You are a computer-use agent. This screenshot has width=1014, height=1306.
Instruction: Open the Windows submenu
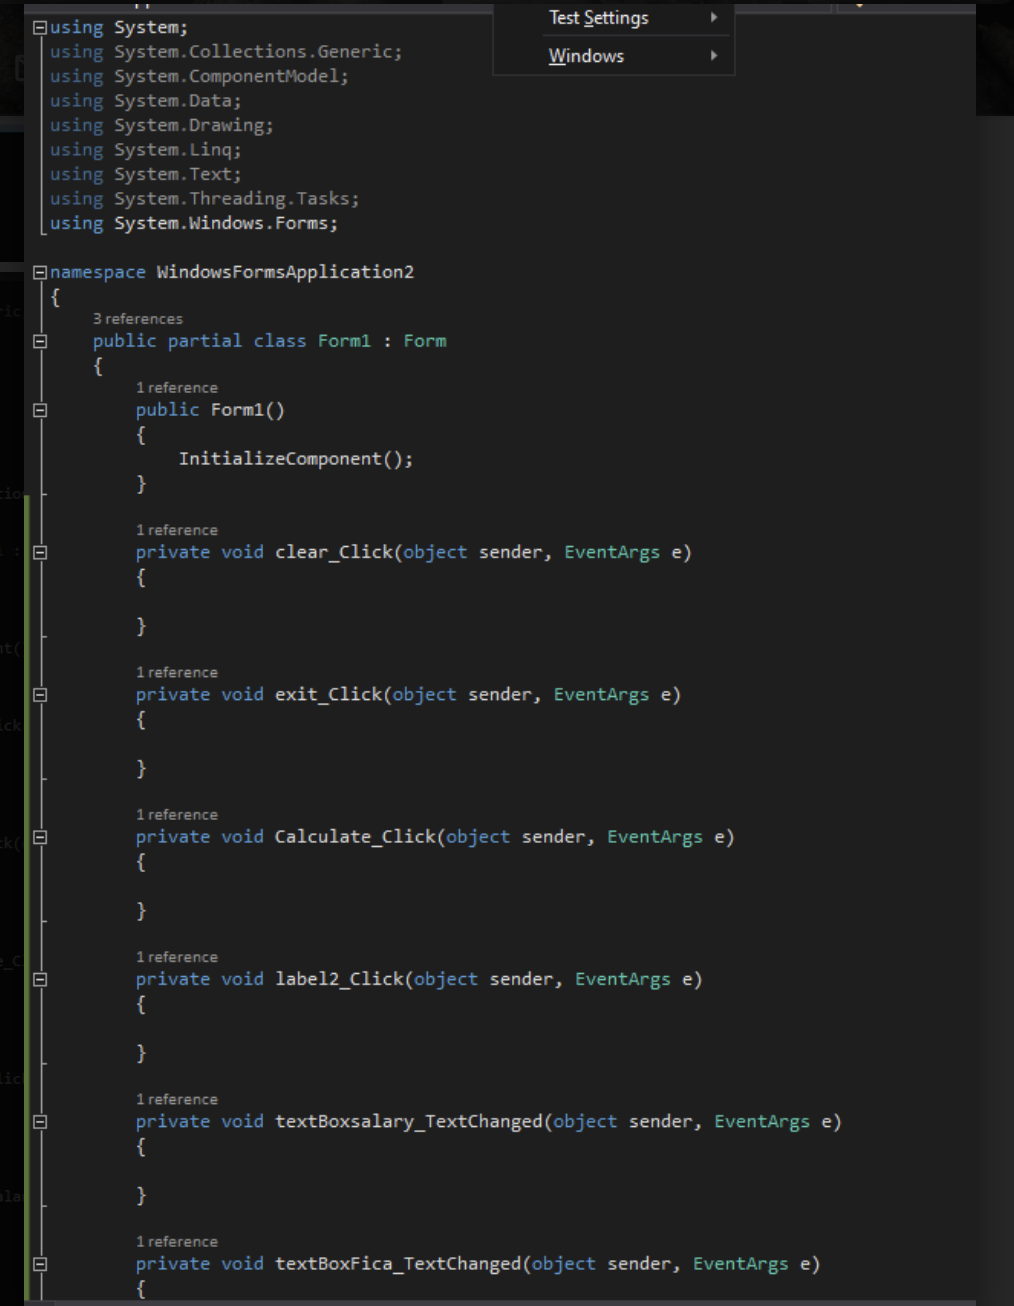click(x=586, y=55)
